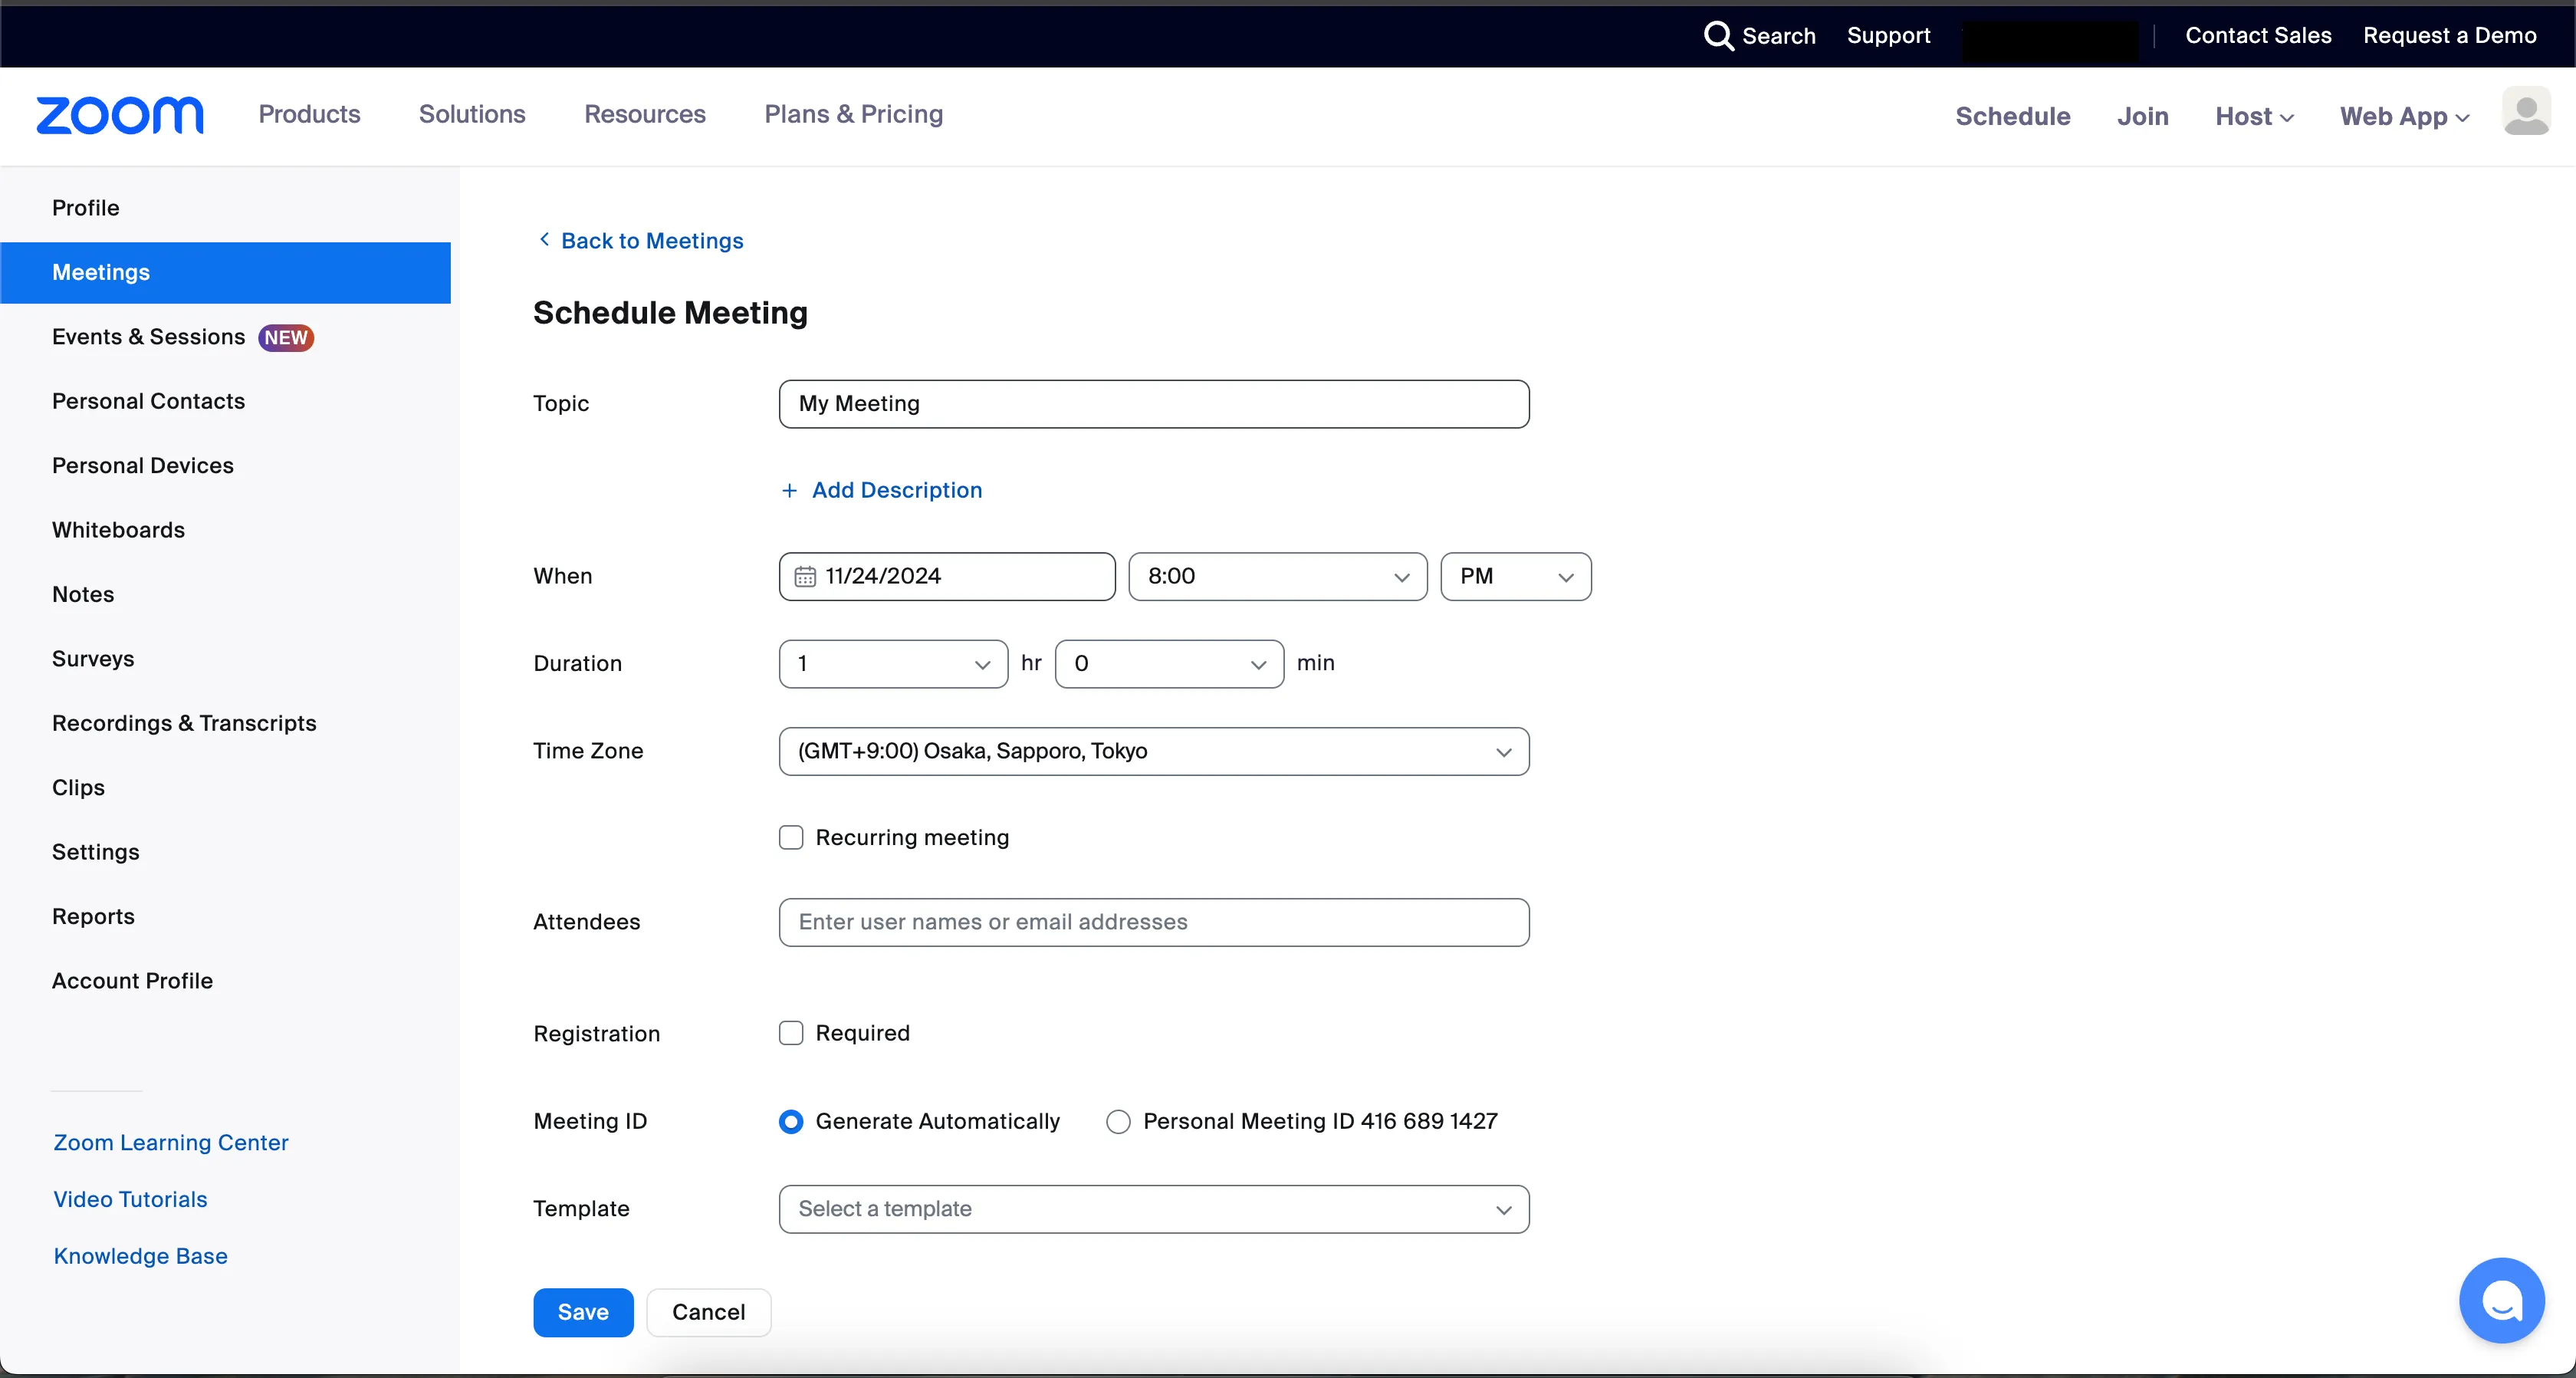Click the back arrow to Meetings
2576x1378 pixels.
click(x=544, y=239)
